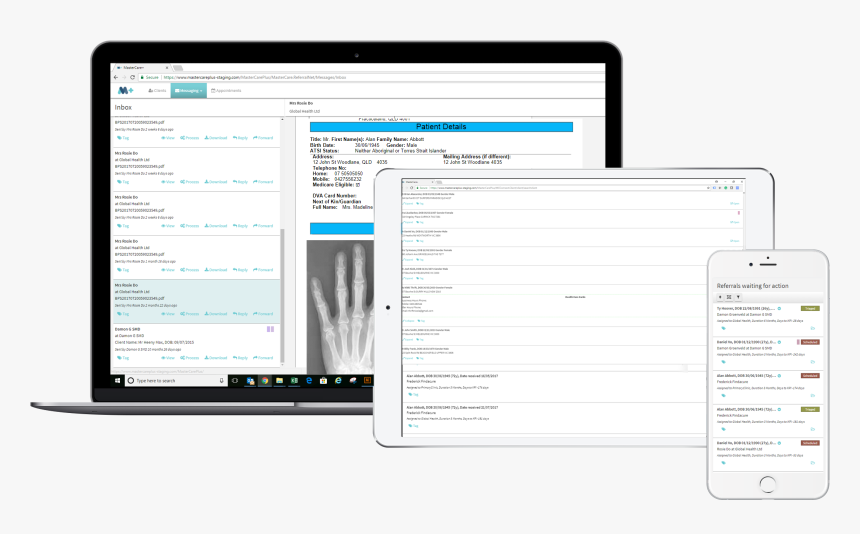Open Excel from the Windows taskbar
This screenshot has width=860, height=534.
[294, 380]
